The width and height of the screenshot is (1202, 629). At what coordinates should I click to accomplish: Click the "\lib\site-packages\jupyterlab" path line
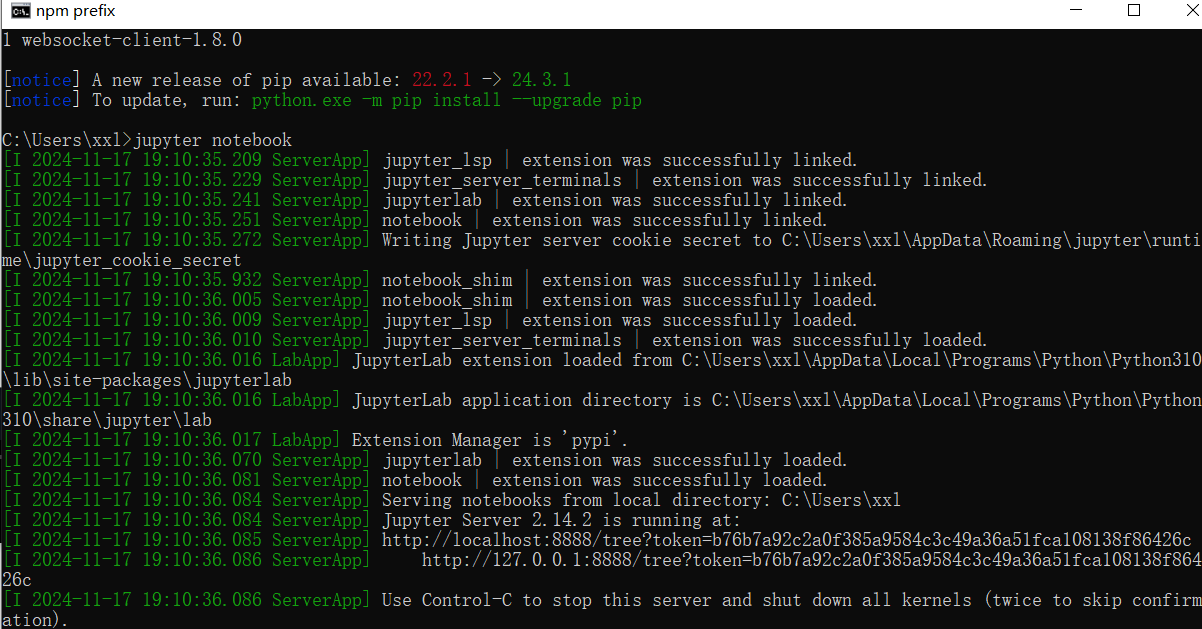tap(147, 380)
